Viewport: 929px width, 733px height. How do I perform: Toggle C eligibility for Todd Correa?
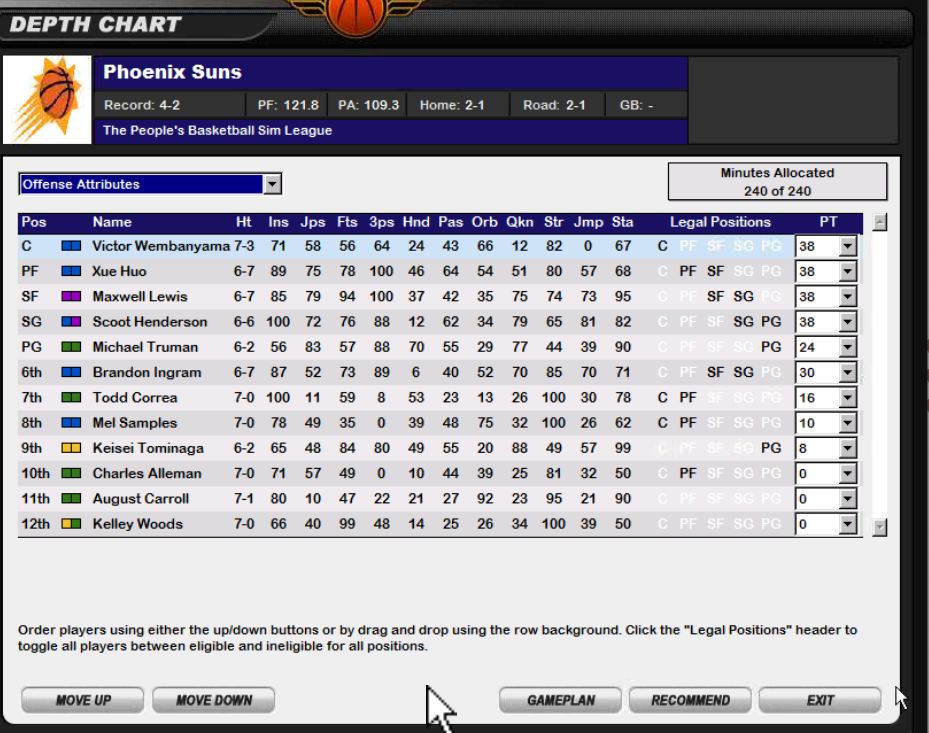pyautogui.click(x=661, y=397)
